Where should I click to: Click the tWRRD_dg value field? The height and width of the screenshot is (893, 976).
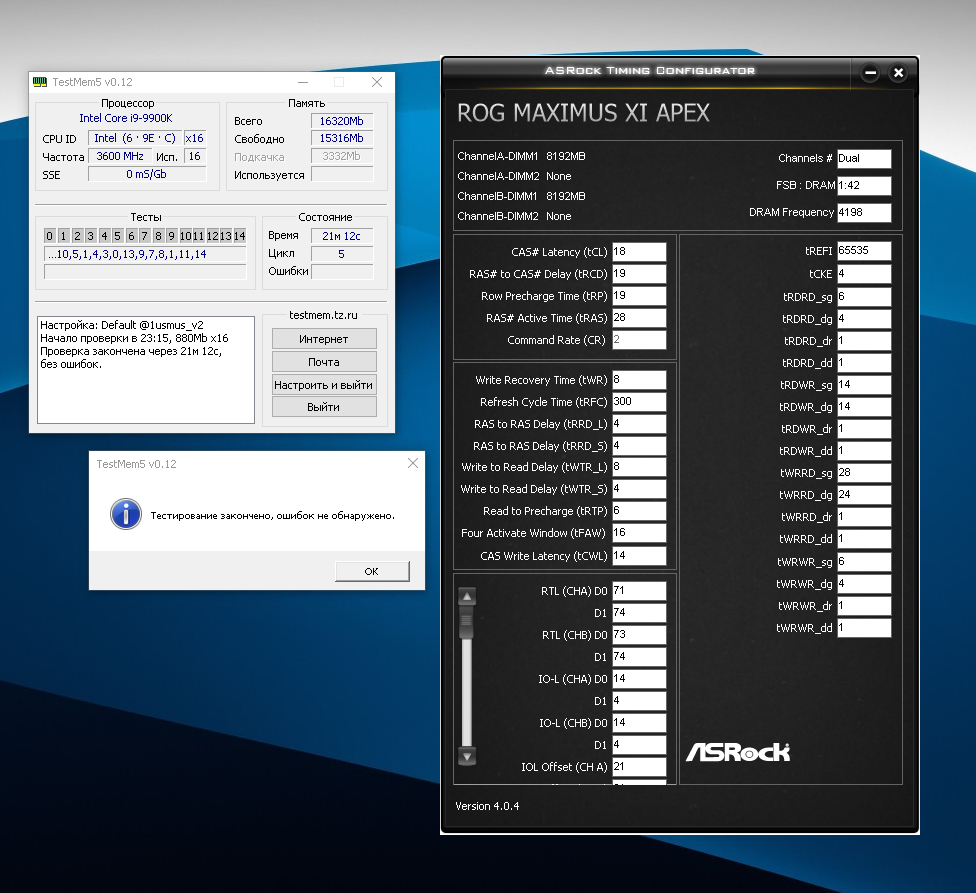[x=864, y=495]
